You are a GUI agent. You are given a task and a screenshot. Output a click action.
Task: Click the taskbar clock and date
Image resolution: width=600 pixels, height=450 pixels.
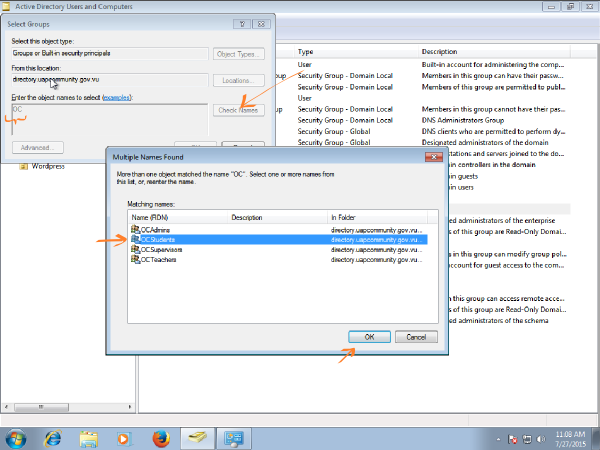[x=570, y=439]
